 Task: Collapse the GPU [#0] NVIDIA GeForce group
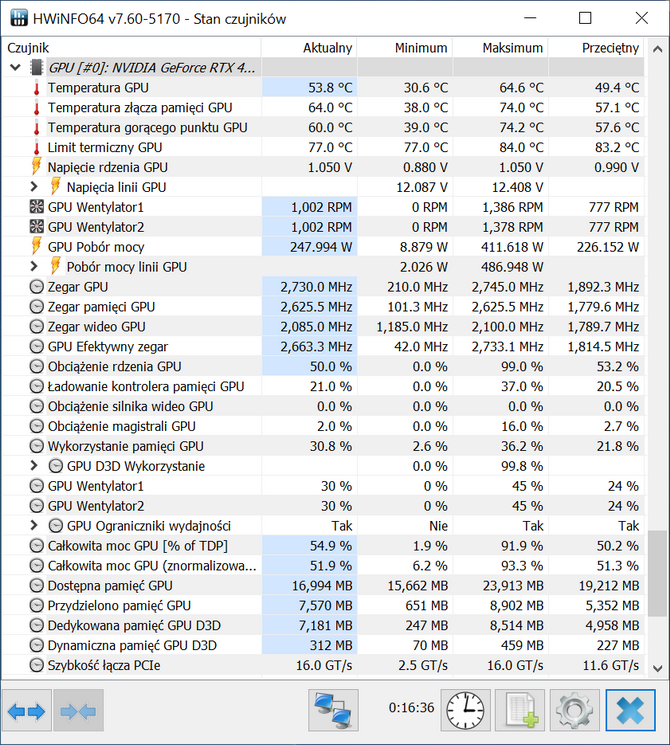(15, 67)
